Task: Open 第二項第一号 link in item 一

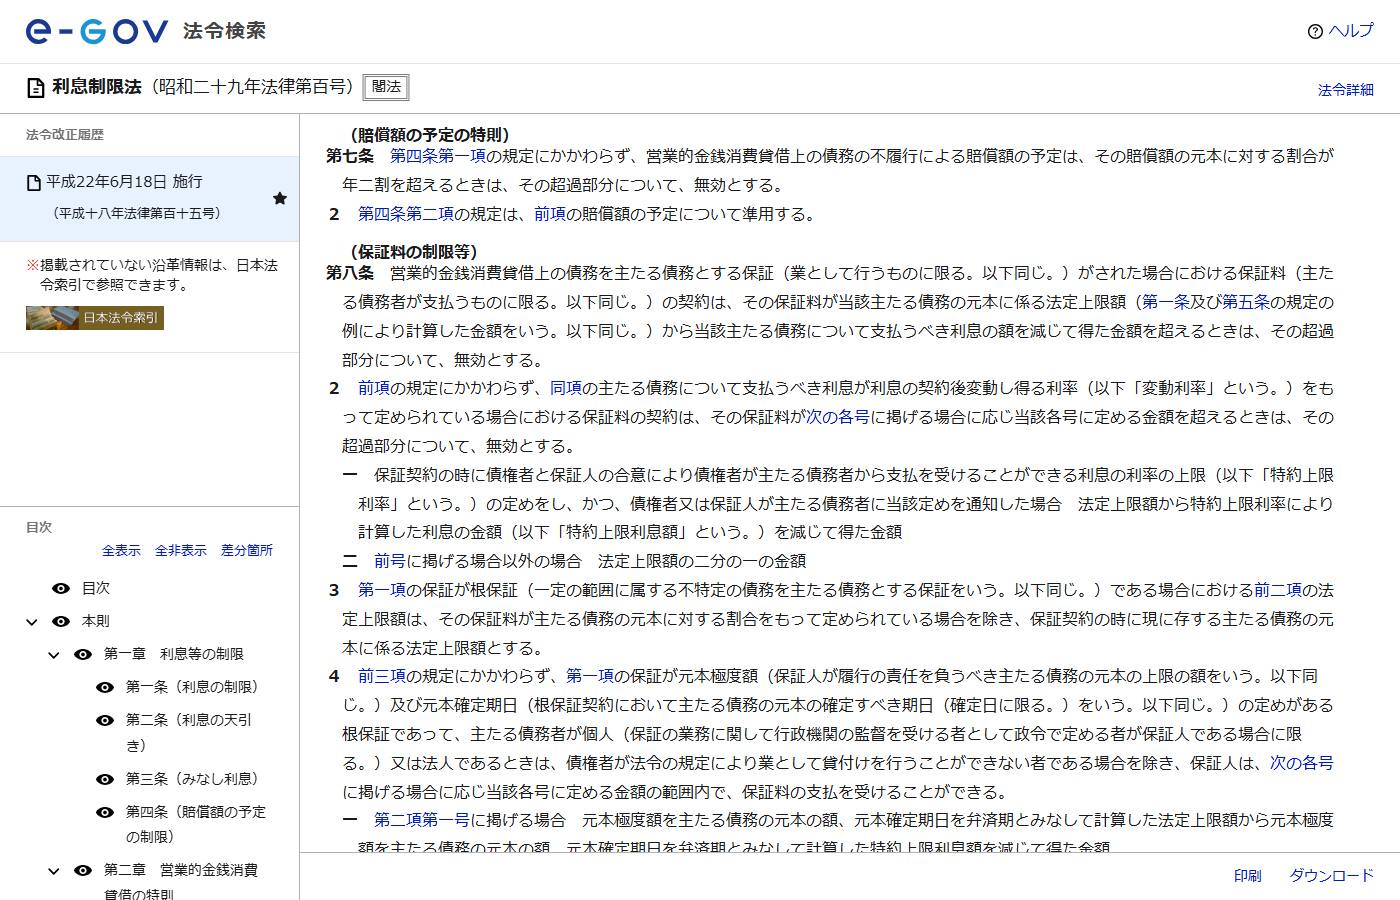Action: click(x=422, y=820)
